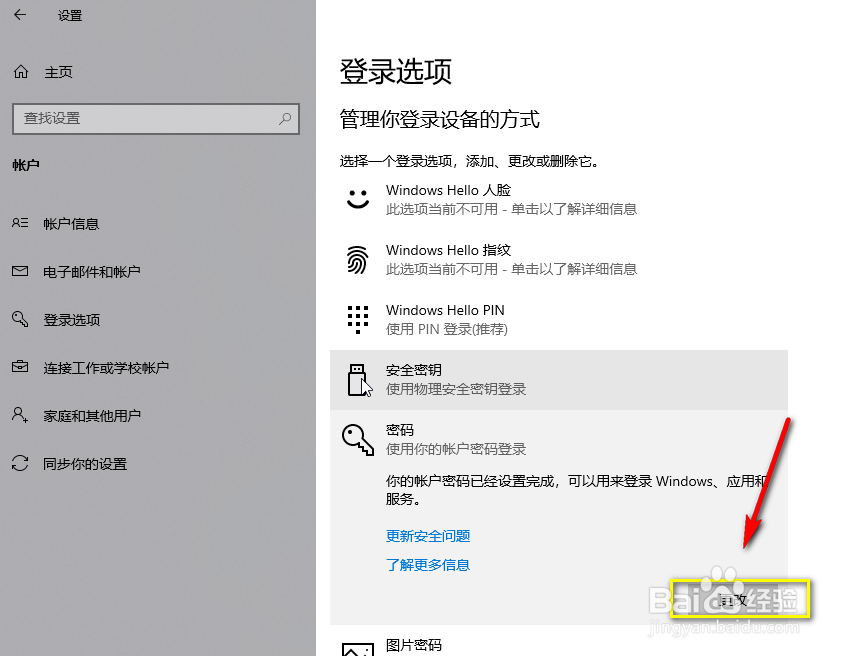Select 登录选项 in the sidebar

click(72, 320)
